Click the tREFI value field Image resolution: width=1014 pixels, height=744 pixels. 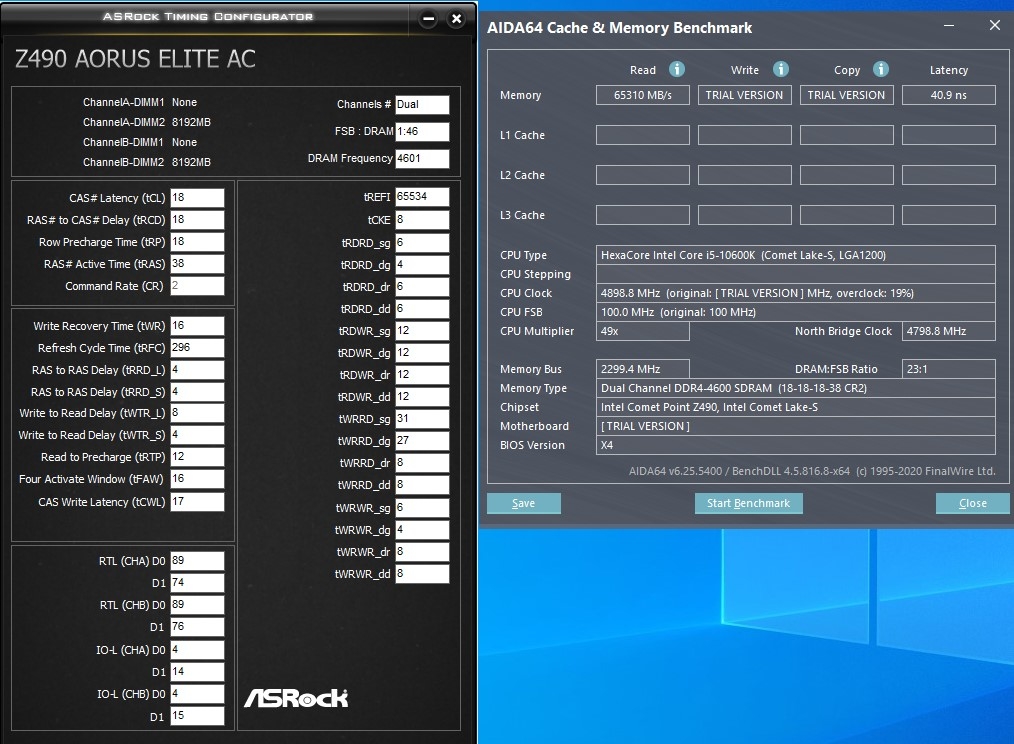422,197
